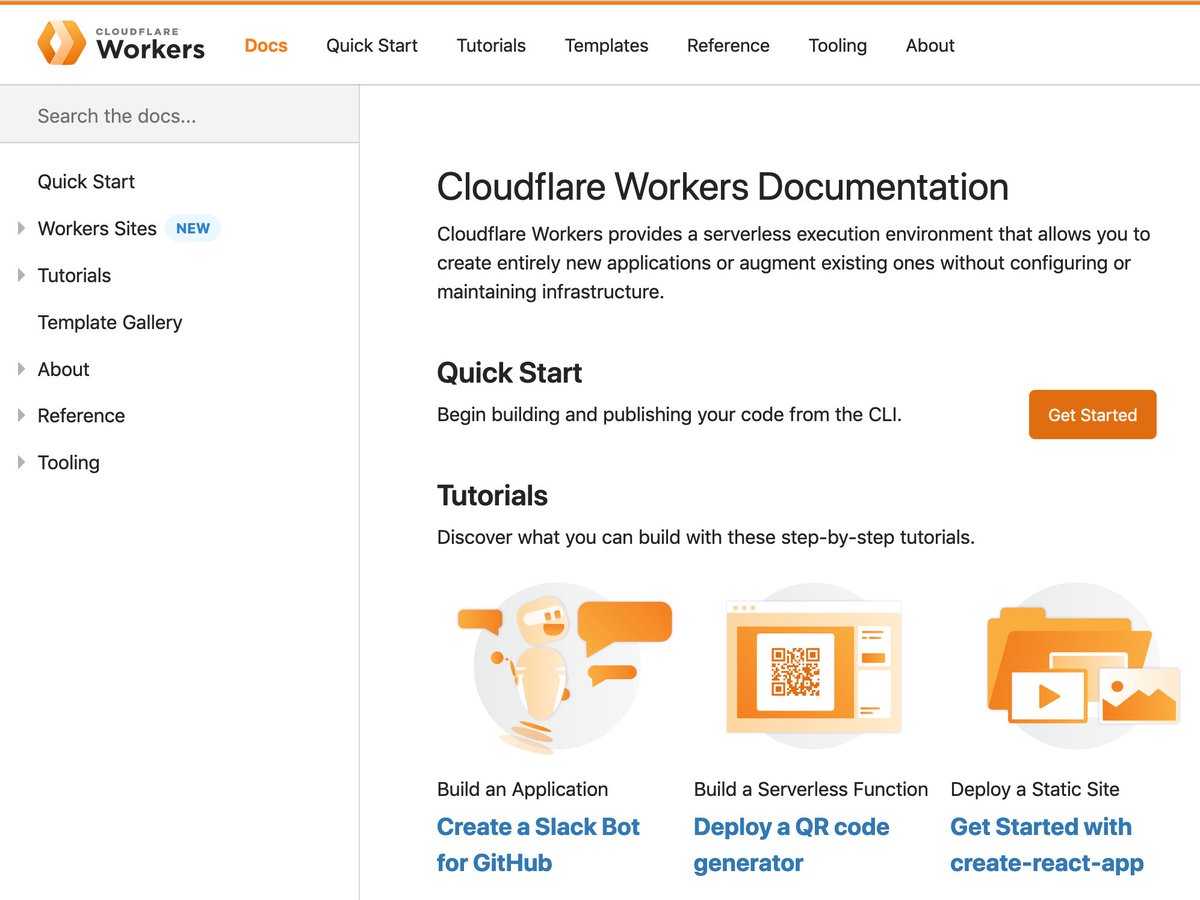Image resolution: width=1200 pixels, height=900 pixels.
Task: Open Workers Sites sidebar entry
Action: (97, 228)
